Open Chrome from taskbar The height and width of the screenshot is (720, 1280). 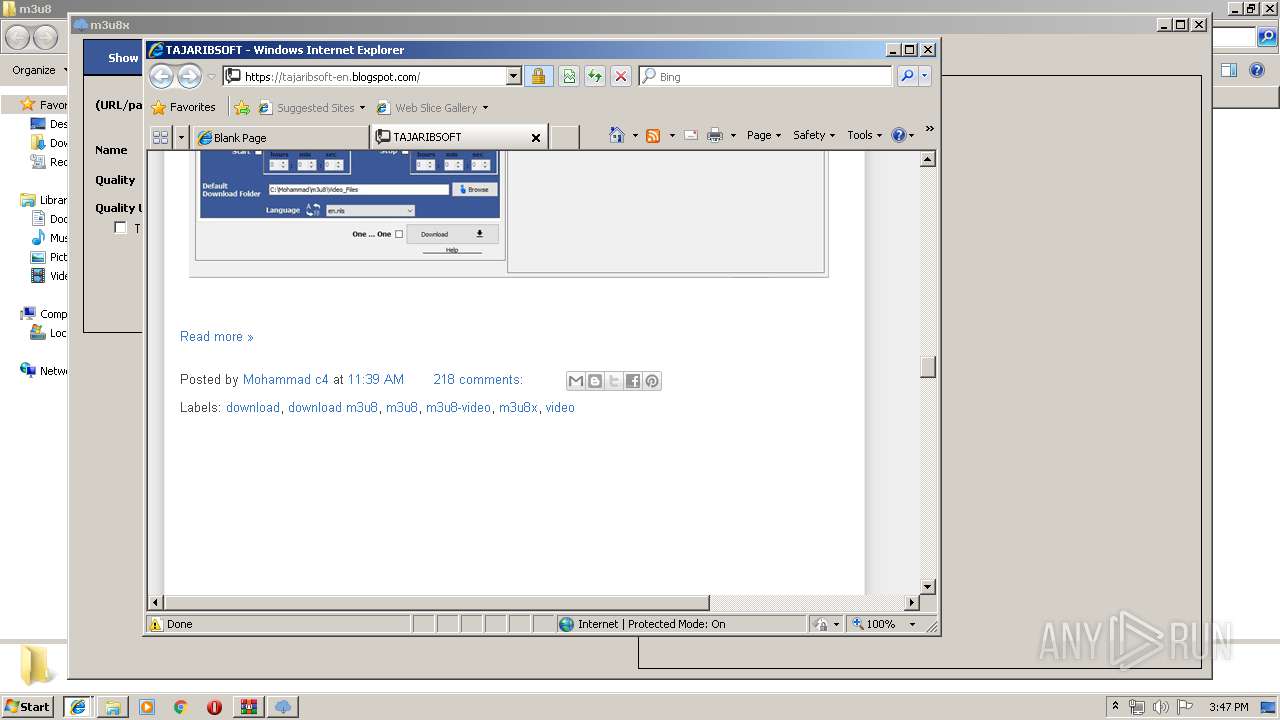click(x=181, y=707)
